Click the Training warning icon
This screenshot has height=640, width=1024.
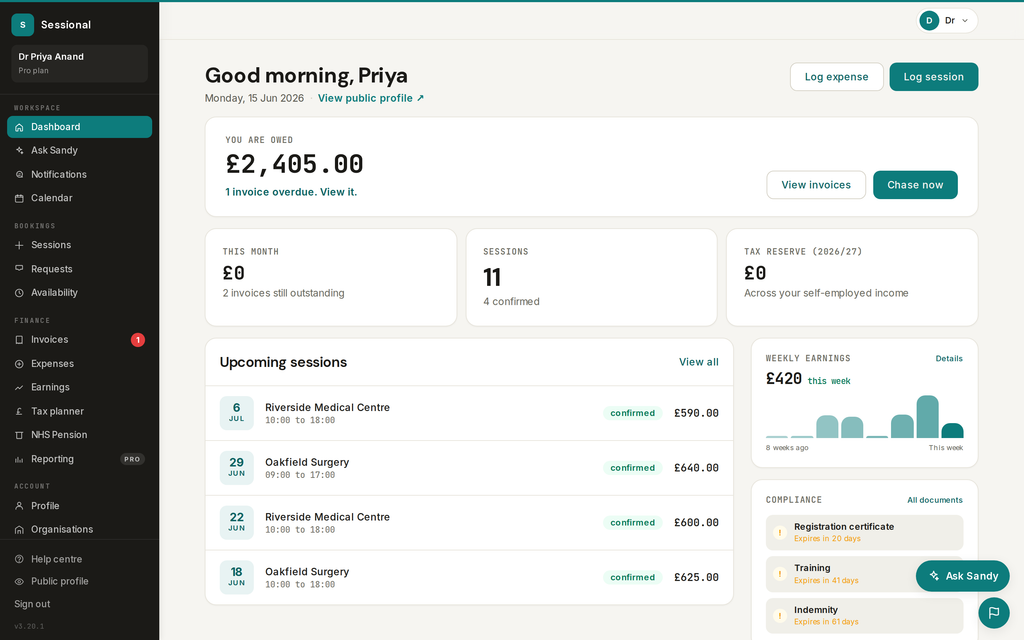pyautogui.click(x=780, y=574)
